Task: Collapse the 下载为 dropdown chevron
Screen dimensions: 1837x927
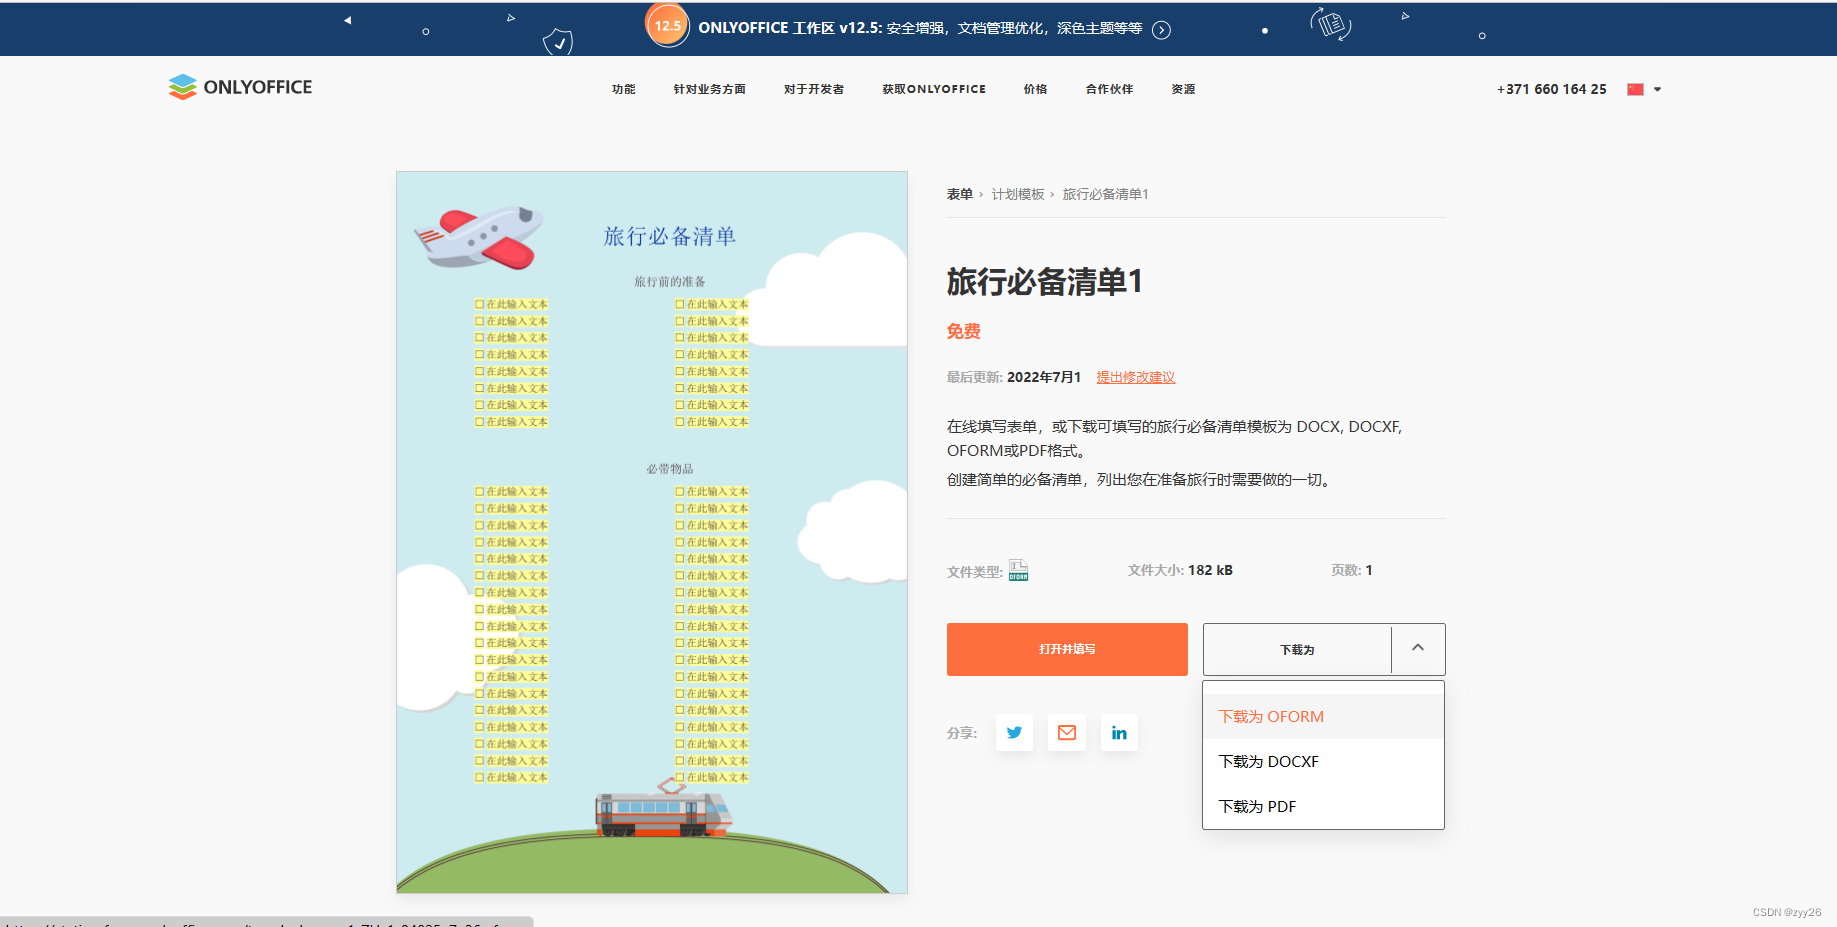Action: (x=1418, y=648)
